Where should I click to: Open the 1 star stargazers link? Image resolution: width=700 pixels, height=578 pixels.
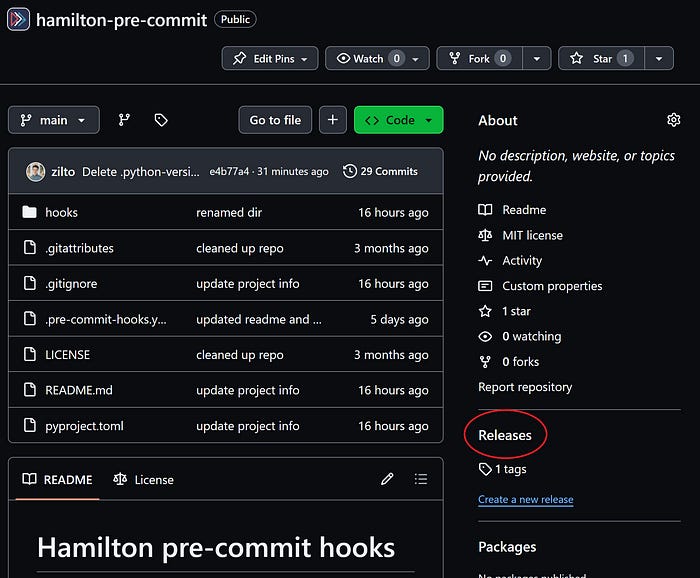[x=517, y=311]
